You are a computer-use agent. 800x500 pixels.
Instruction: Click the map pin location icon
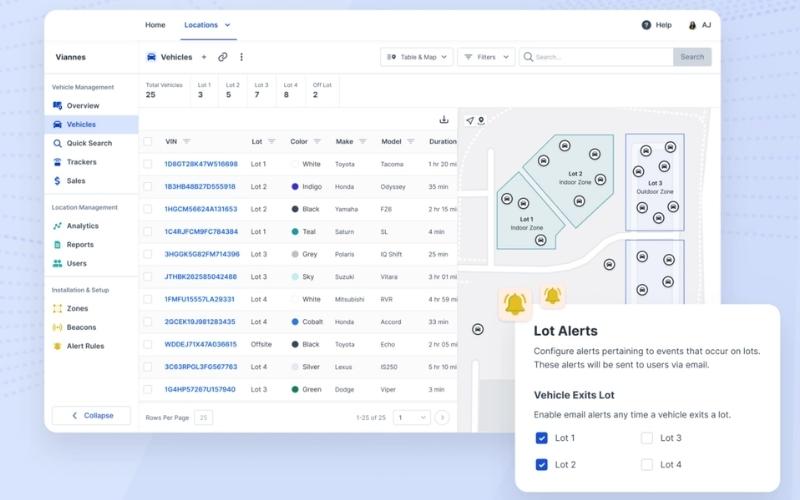click(481, 120)
